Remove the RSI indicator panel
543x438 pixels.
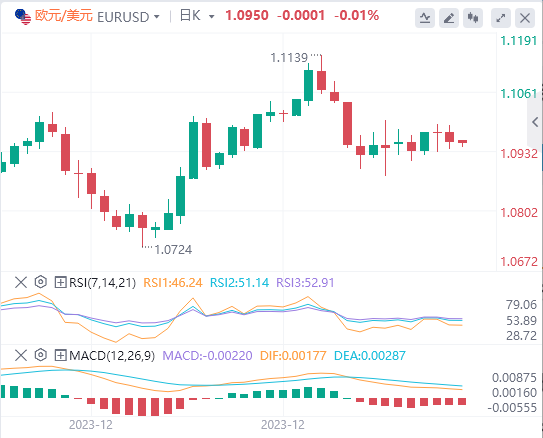(x=21, y=283)
